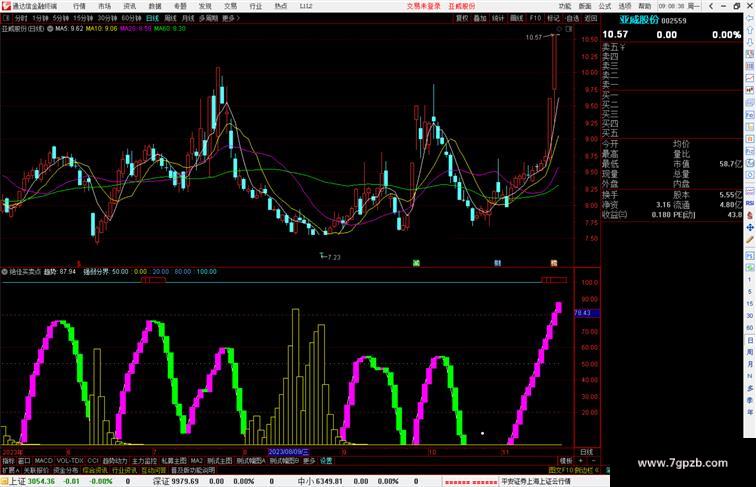Click the 自选 add-to-watchlist button

(572, 18)
